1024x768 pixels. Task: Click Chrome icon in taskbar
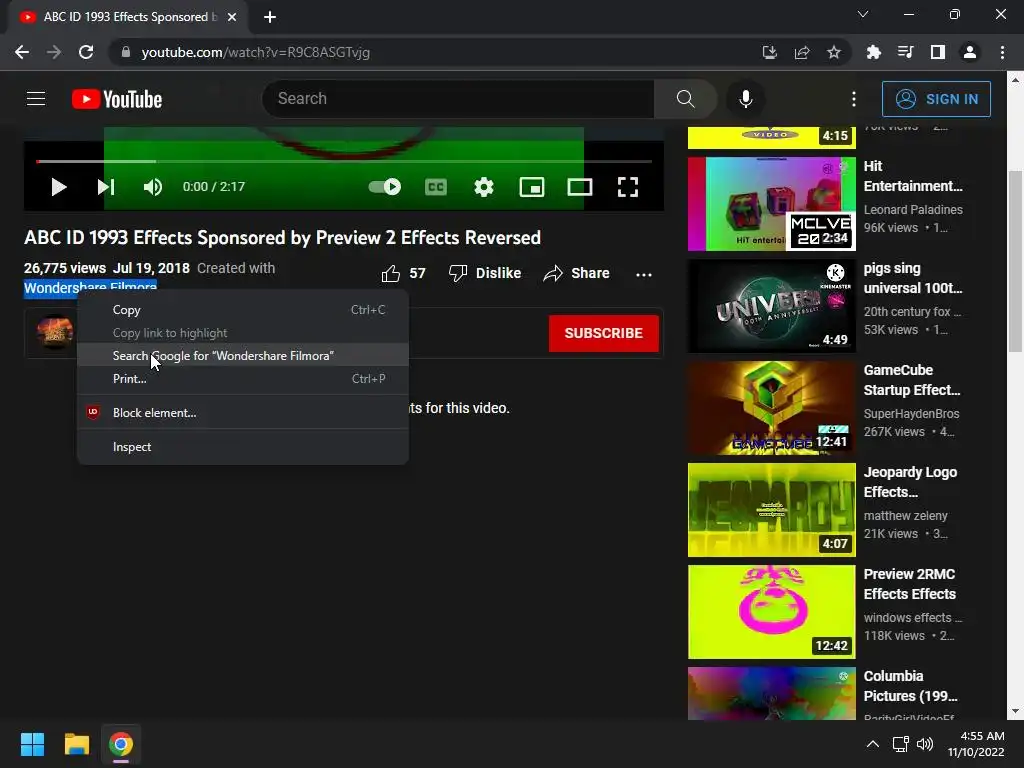click(x=121, y=744)
